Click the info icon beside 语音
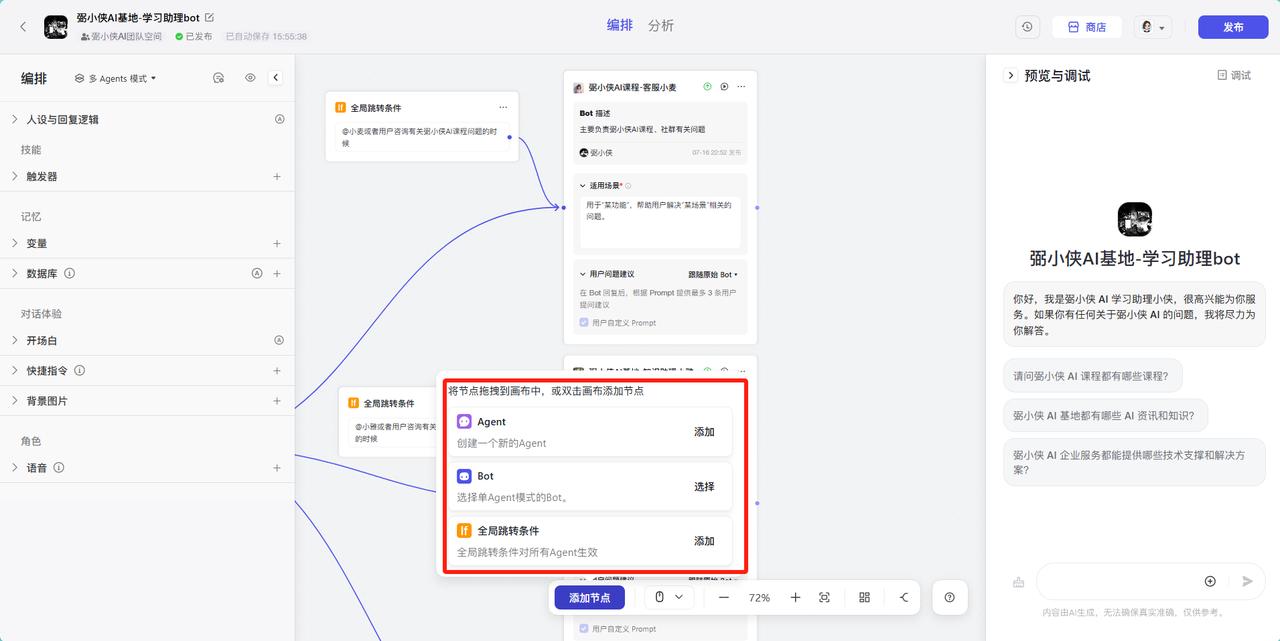The height and width of the screenshot is (641, 1280). [59, 467]
